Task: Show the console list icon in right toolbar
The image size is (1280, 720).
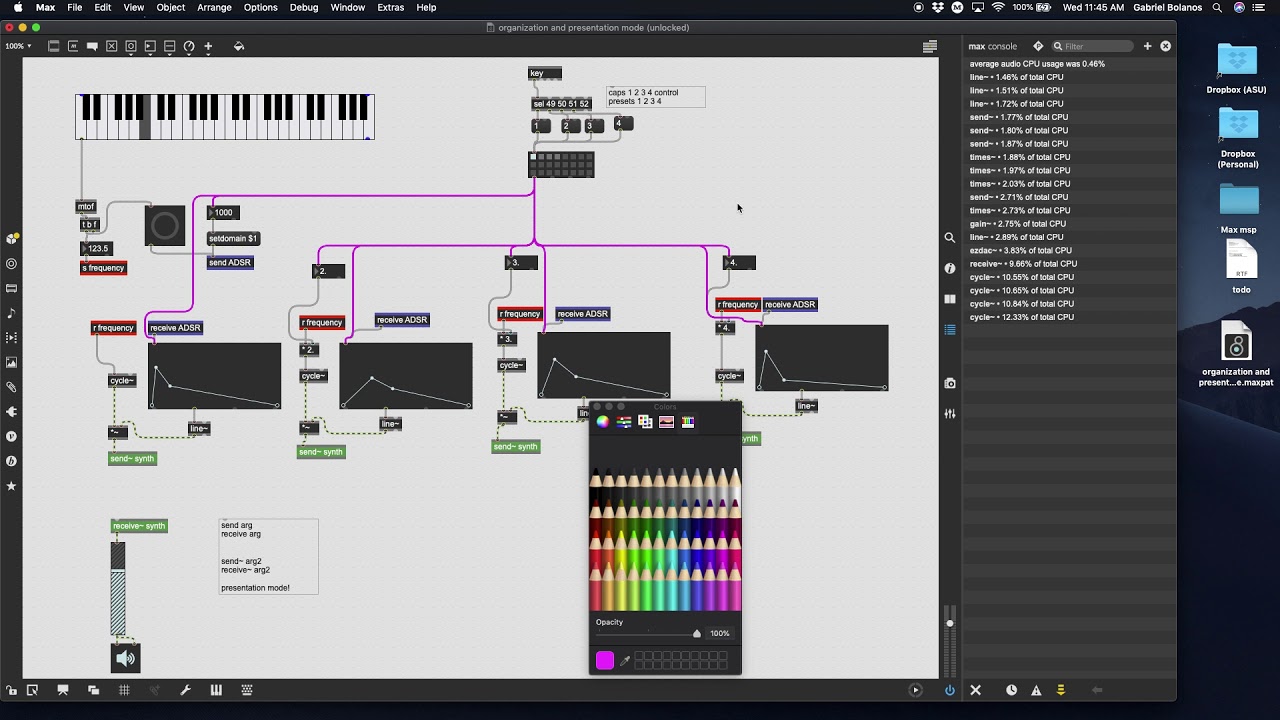Action: 950,329
